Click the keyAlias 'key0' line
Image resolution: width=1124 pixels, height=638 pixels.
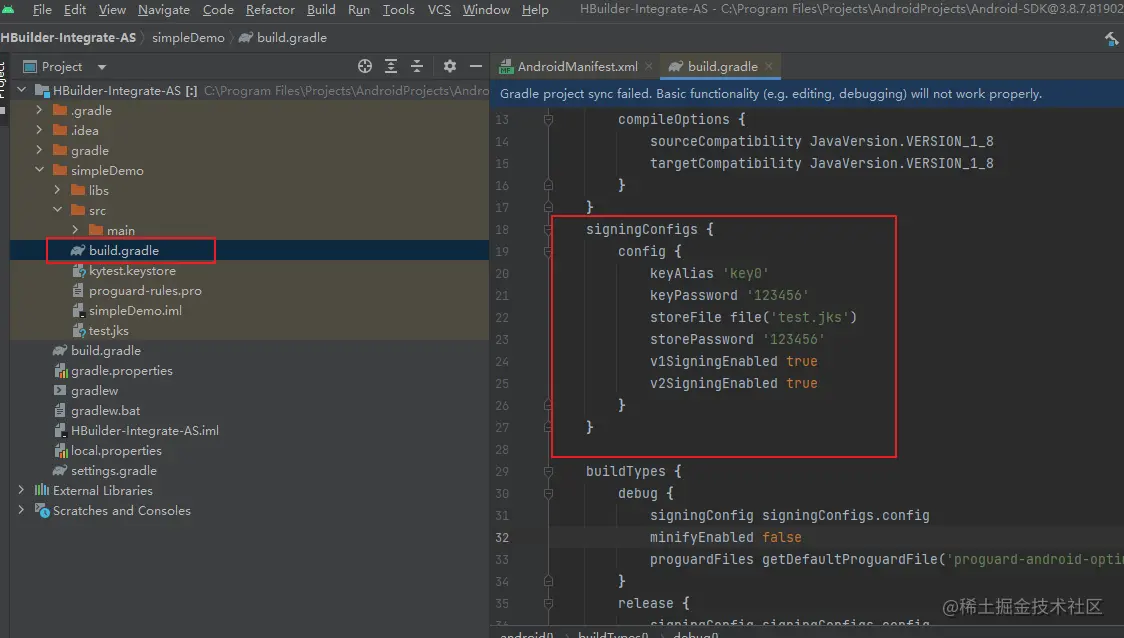click(709, 273)
